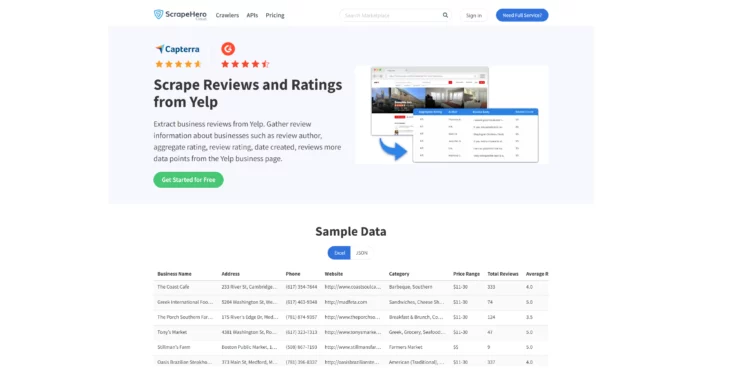Go to the Pricing page
Screen dimensions: 744x378
point(275,15)
